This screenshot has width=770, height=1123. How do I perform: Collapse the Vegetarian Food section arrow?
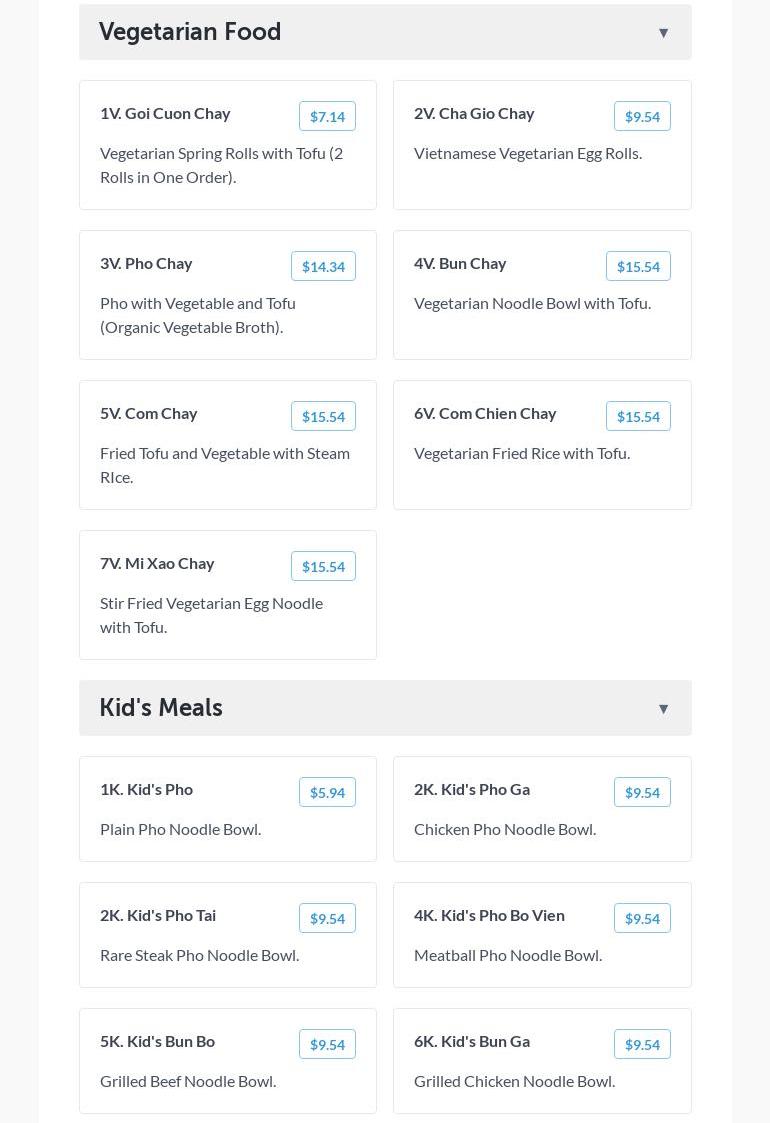pos(663,33)
